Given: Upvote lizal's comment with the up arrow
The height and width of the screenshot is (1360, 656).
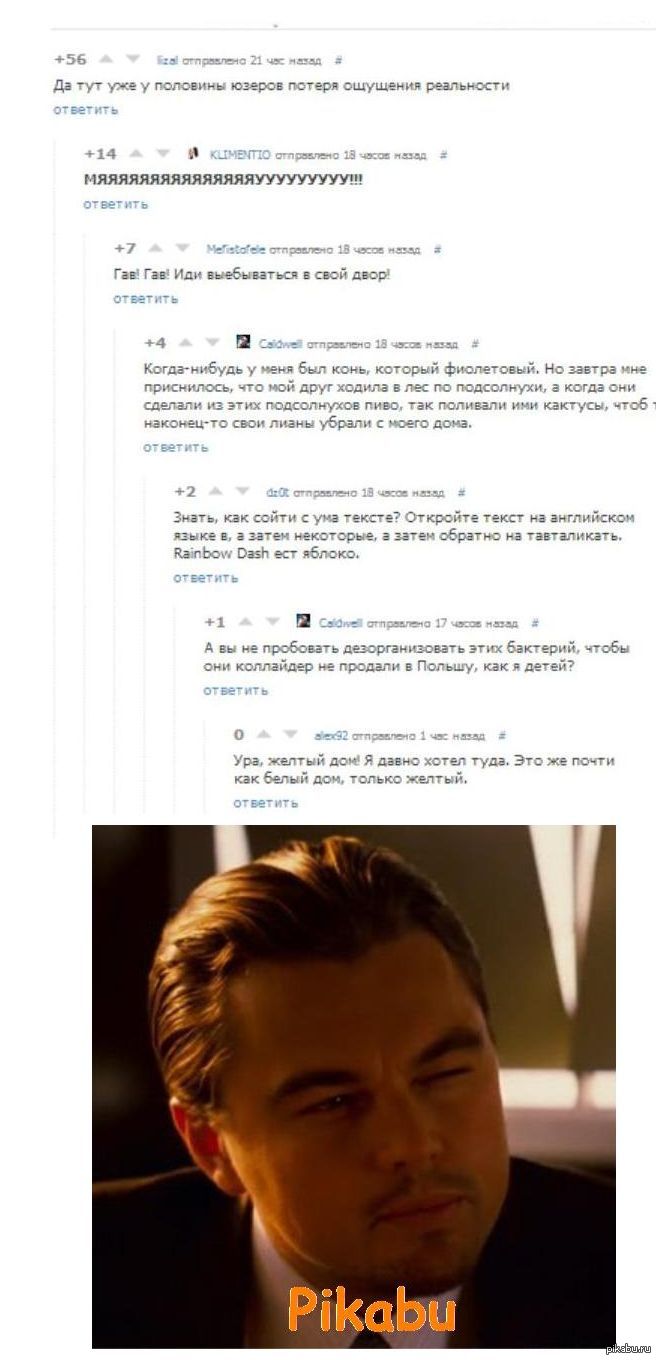Looking at the screenshot, I should [x=107, y=58].
